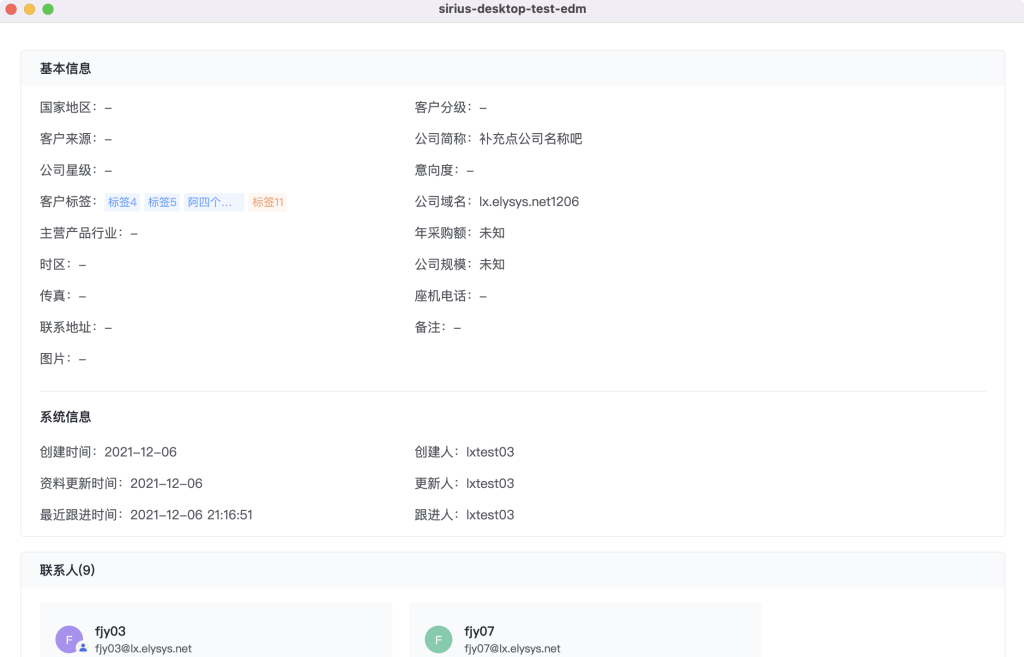1024x657 pixels.
Task: Click the 基本信息 section header
Action: pos(66,69)
